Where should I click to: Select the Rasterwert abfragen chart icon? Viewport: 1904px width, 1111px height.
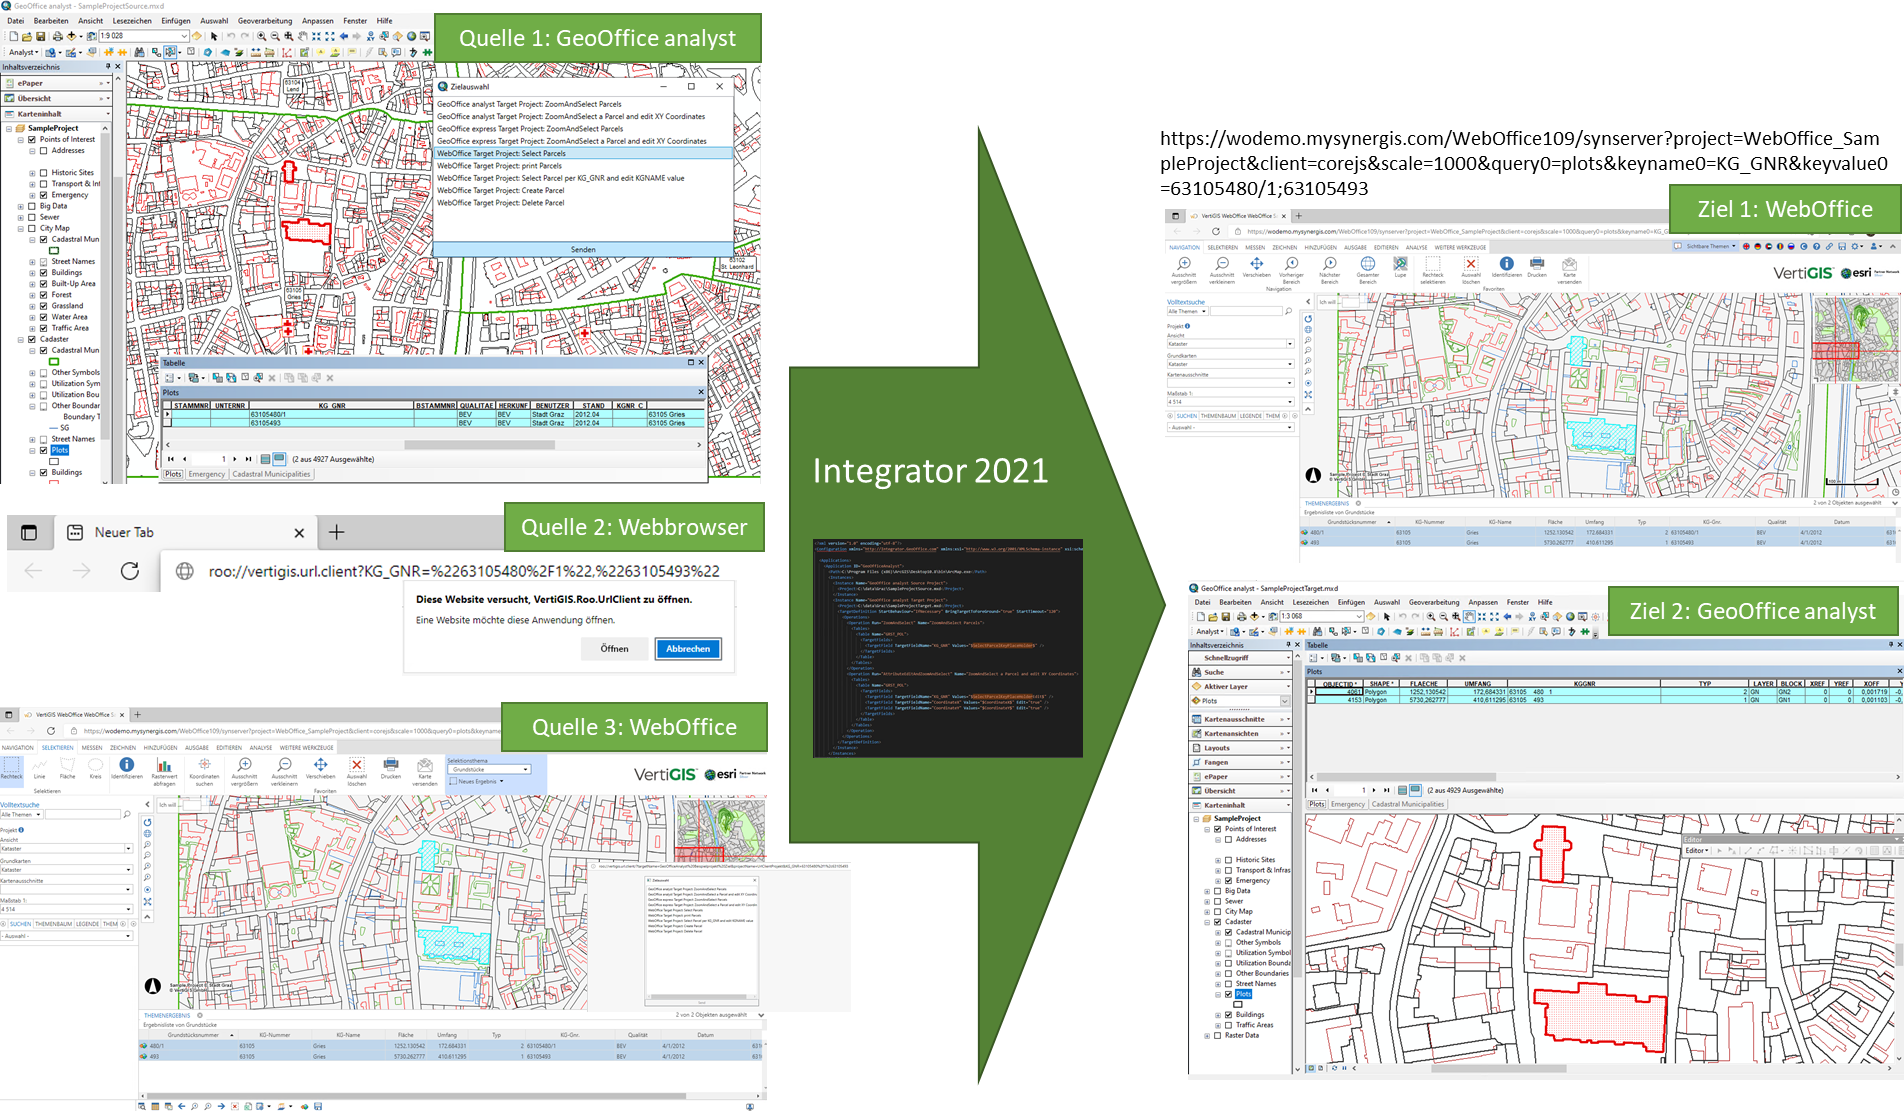(164, 766)
